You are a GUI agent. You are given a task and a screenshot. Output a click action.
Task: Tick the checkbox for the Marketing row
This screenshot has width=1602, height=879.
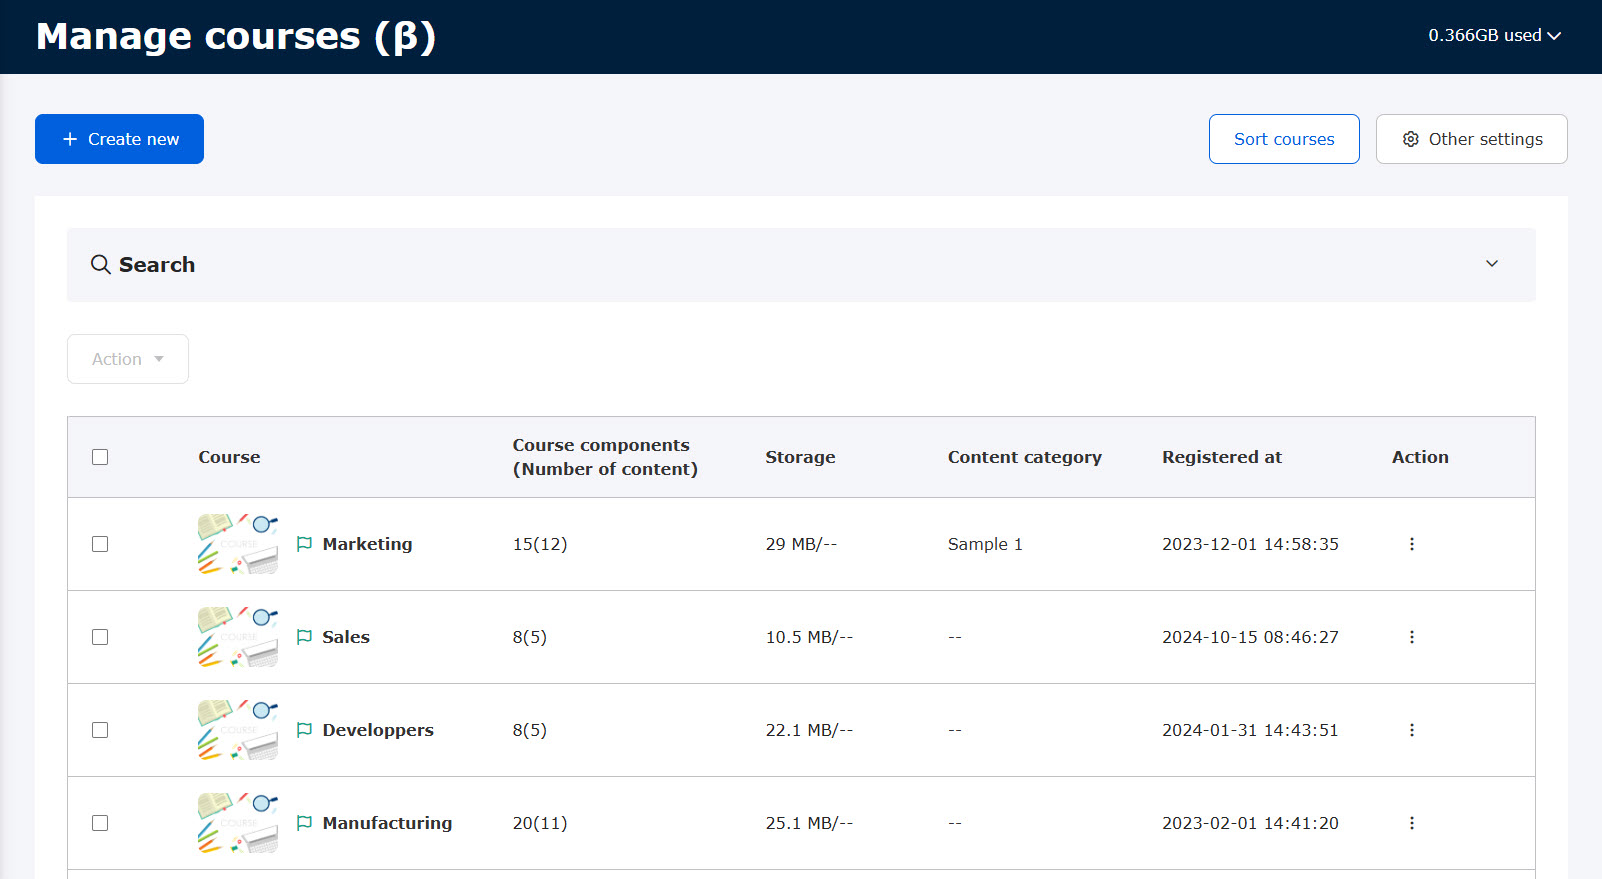point(100,544)
